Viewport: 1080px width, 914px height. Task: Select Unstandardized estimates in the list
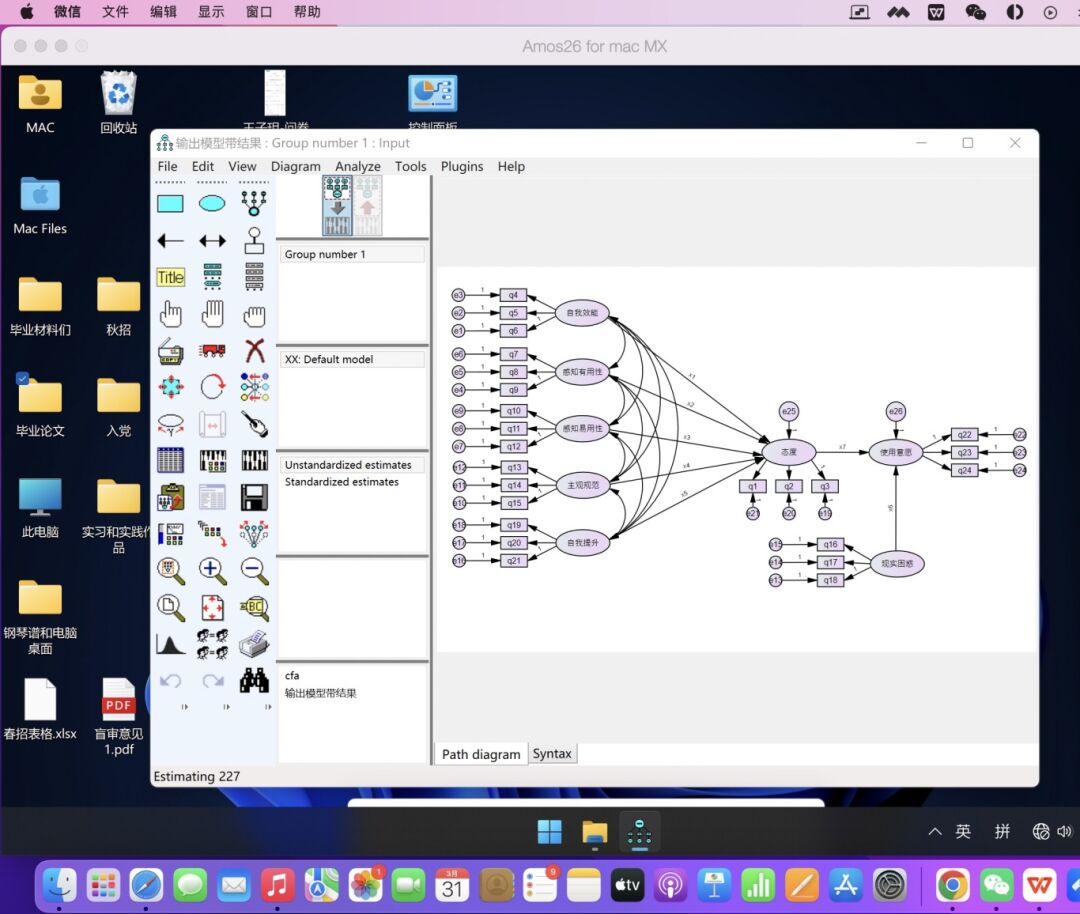click(x=347, y=465)
